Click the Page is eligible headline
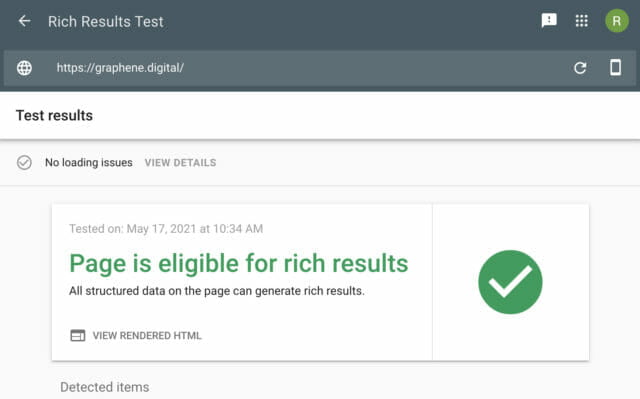This screenshot has width=640, height=399. (239, 263)
